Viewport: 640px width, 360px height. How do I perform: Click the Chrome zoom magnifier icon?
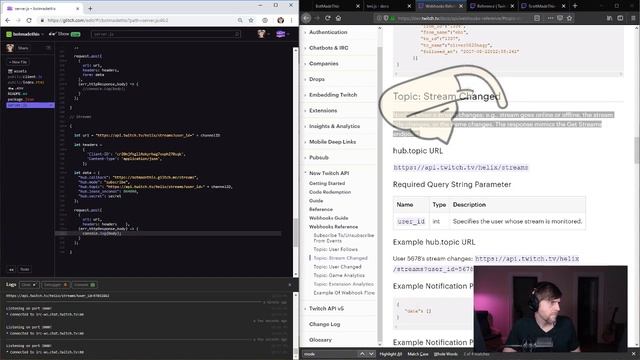(x=240, y=20)
